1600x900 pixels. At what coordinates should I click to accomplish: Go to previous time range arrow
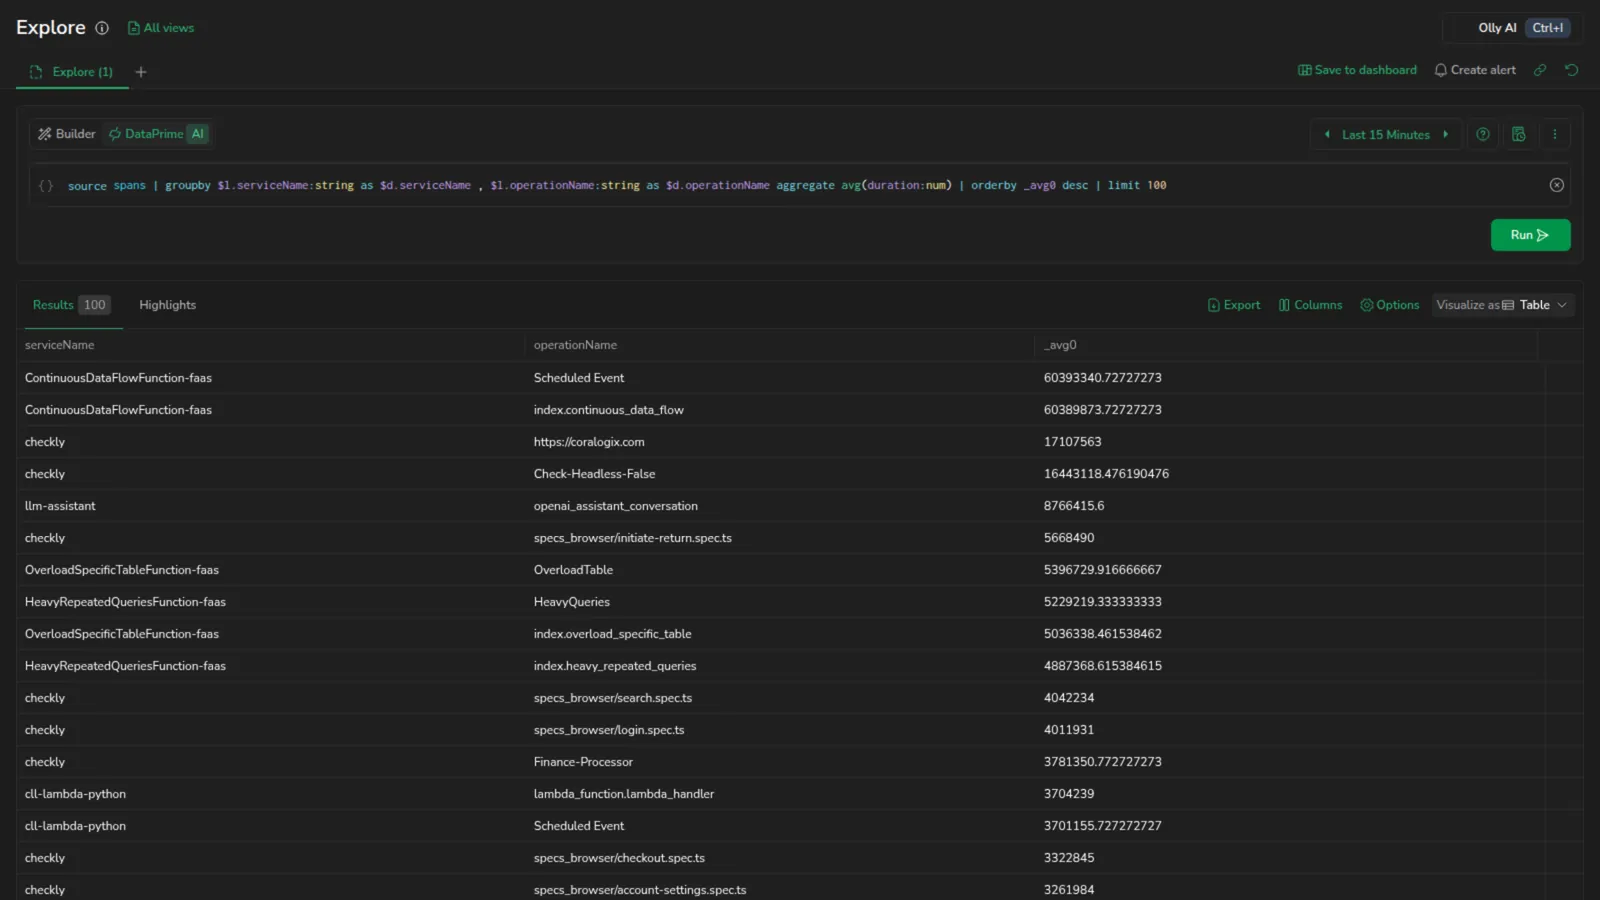click(x=1327, y=134)
